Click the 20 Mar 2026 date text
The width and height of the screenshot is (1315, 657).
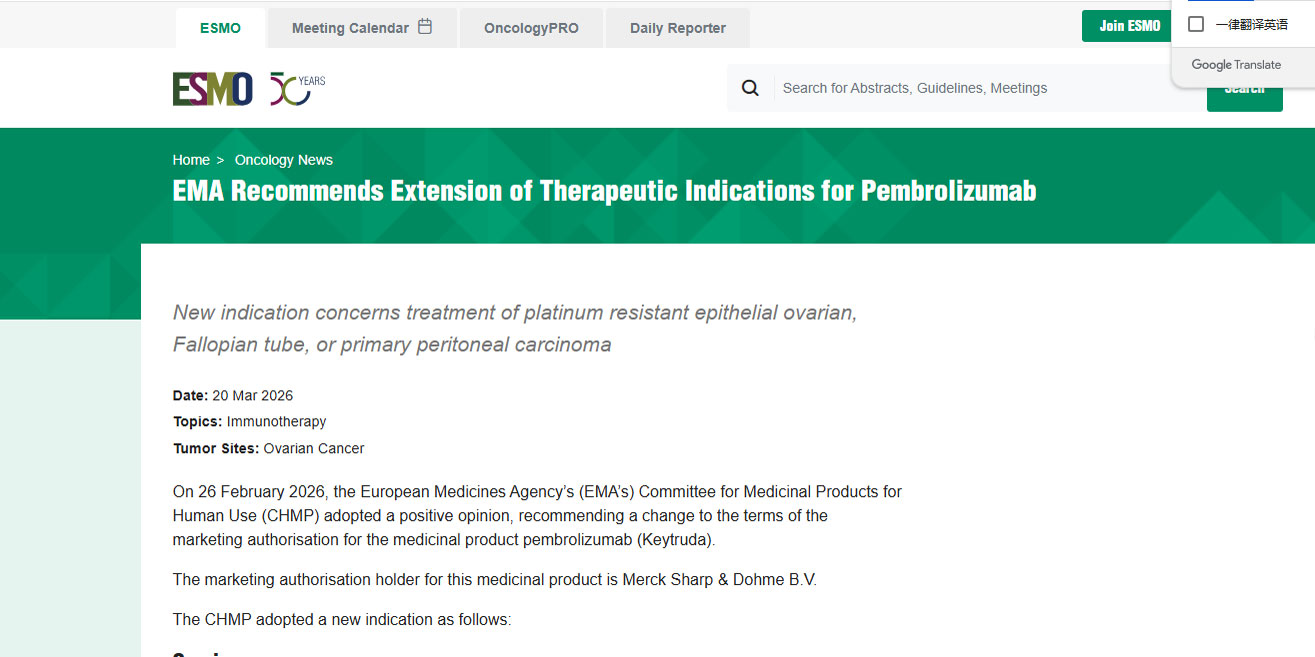click(252, 396)
